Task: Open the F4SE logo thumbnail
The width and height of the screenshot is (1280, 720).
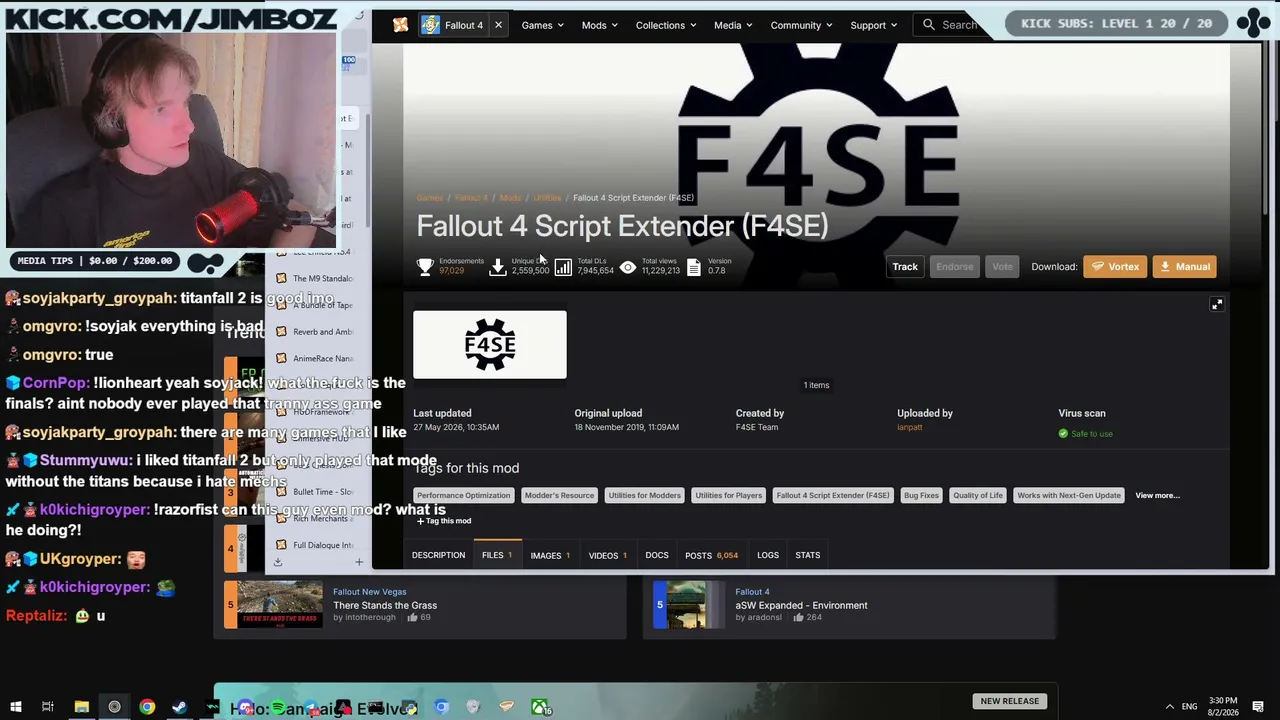Action: [x=490, y=345]
